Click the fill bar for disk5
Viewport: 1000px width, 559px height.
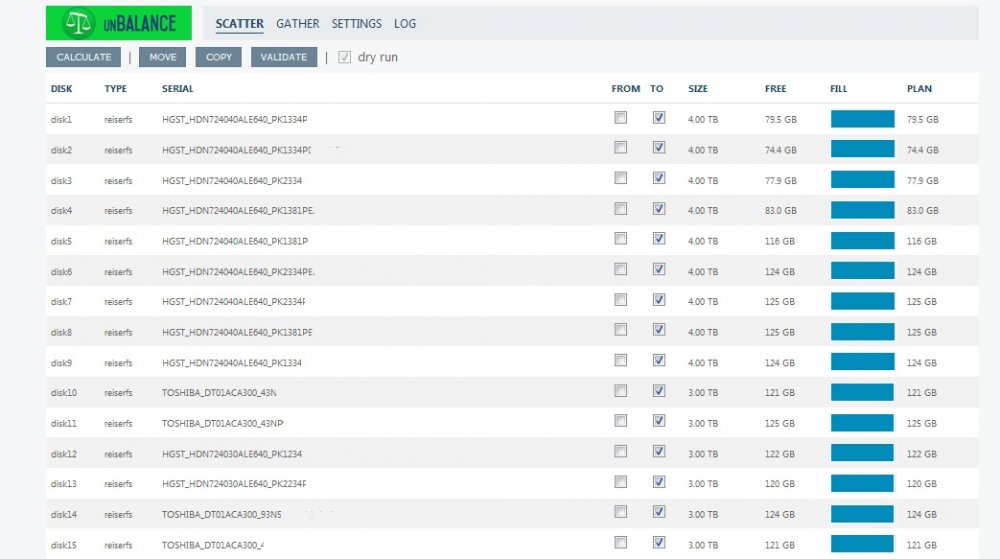[862, 240]
